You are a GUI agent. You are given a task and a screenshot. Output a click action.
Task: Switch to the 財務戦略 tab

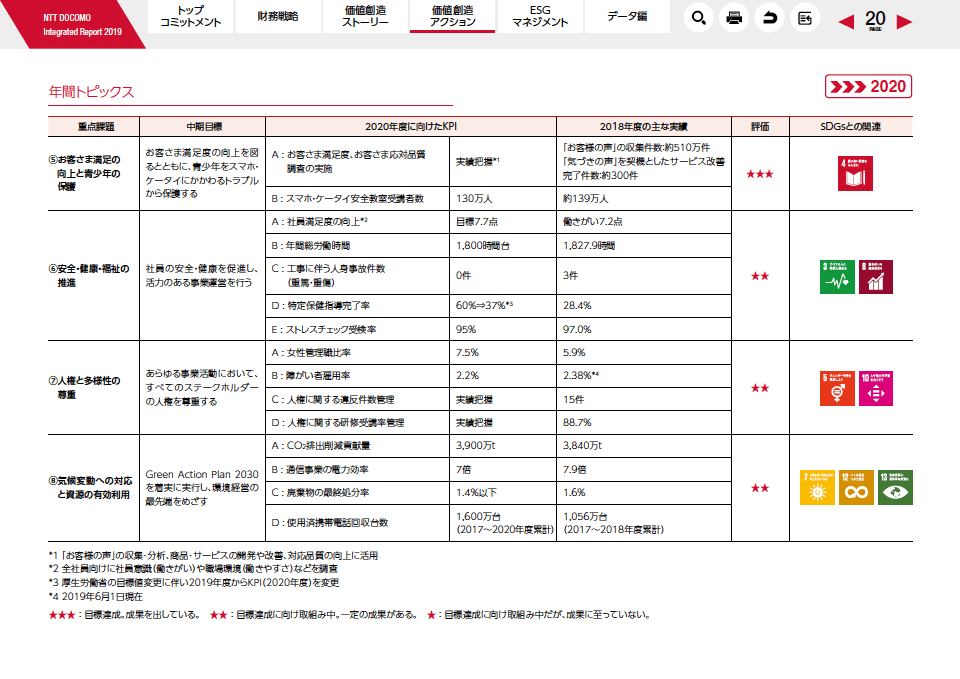[278, 16]
